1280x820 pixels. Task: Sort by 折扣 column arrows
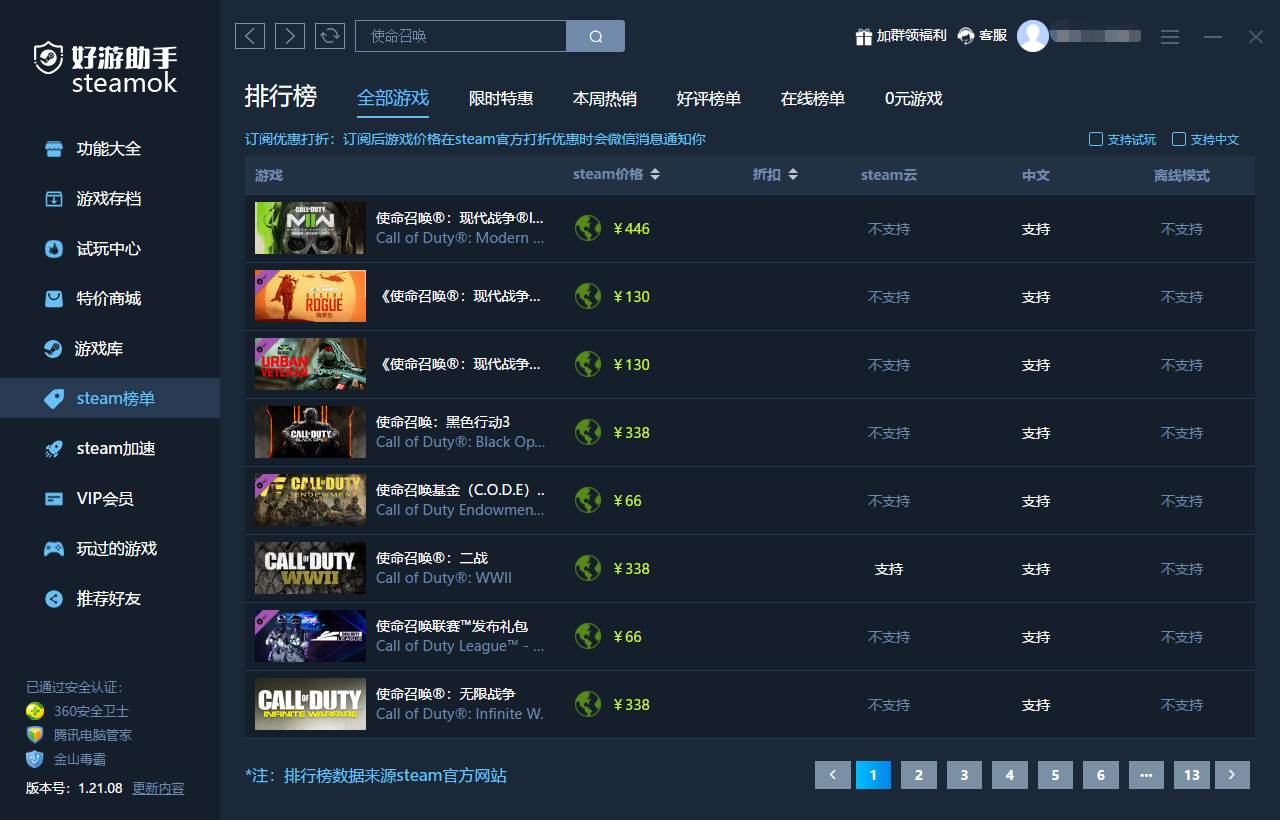[x=793, y=174]
